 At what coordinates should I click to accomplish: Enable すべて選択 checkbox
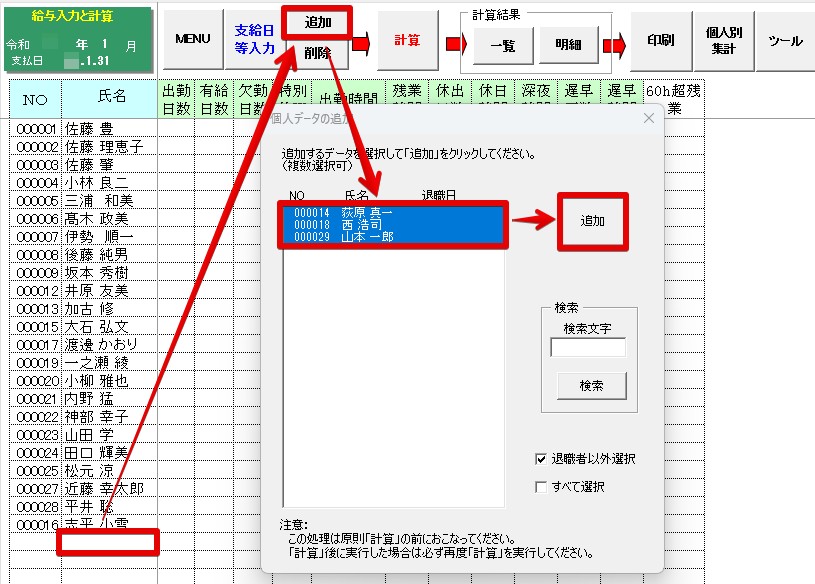coord(541,487)
